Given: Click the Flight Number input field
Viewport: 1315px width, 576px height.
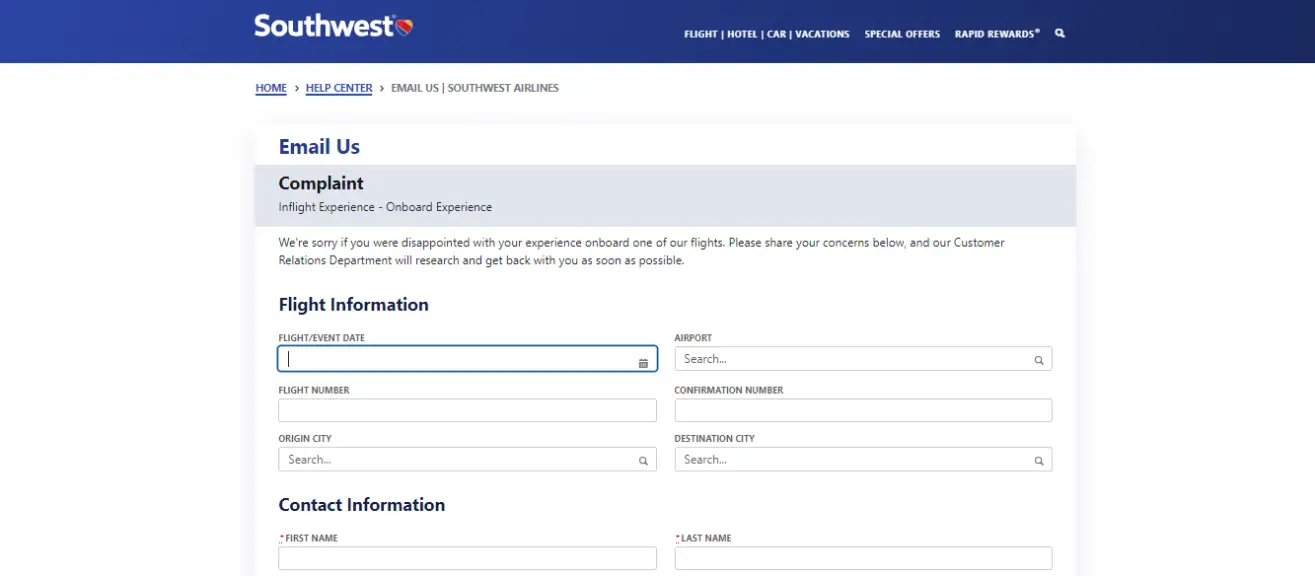Looking at the screenshot, I should click(467, 410).
